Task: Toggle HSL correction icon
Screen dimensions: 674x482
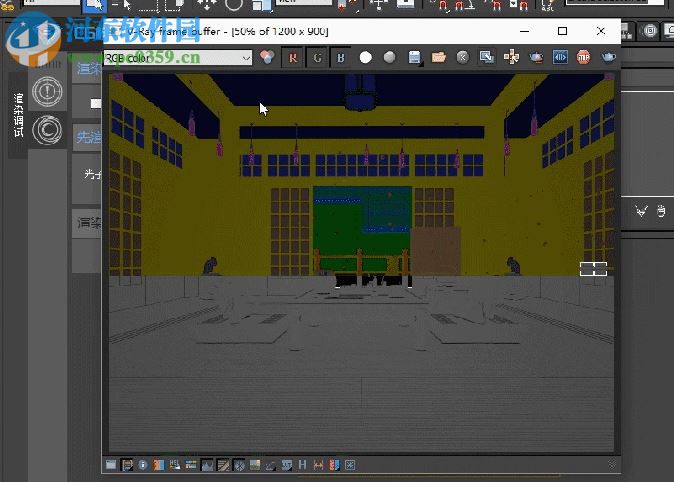Action: 175,465
